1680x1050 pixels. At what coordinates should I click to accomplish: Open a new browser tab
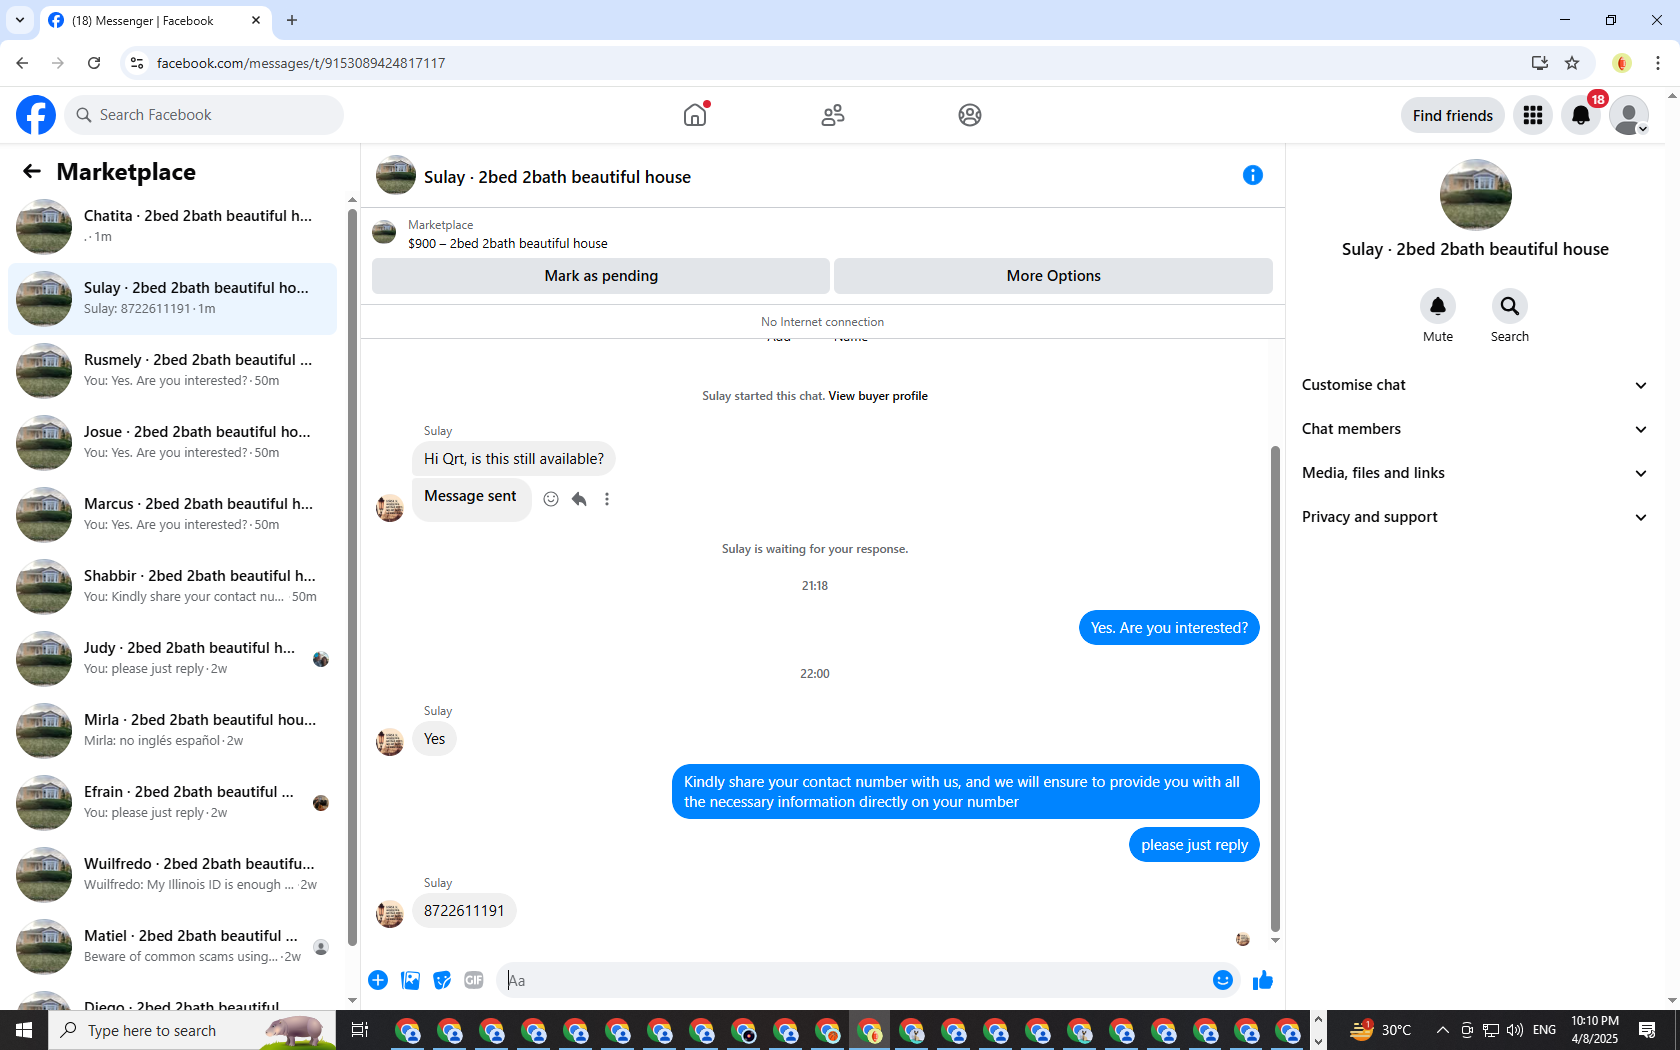292,20
